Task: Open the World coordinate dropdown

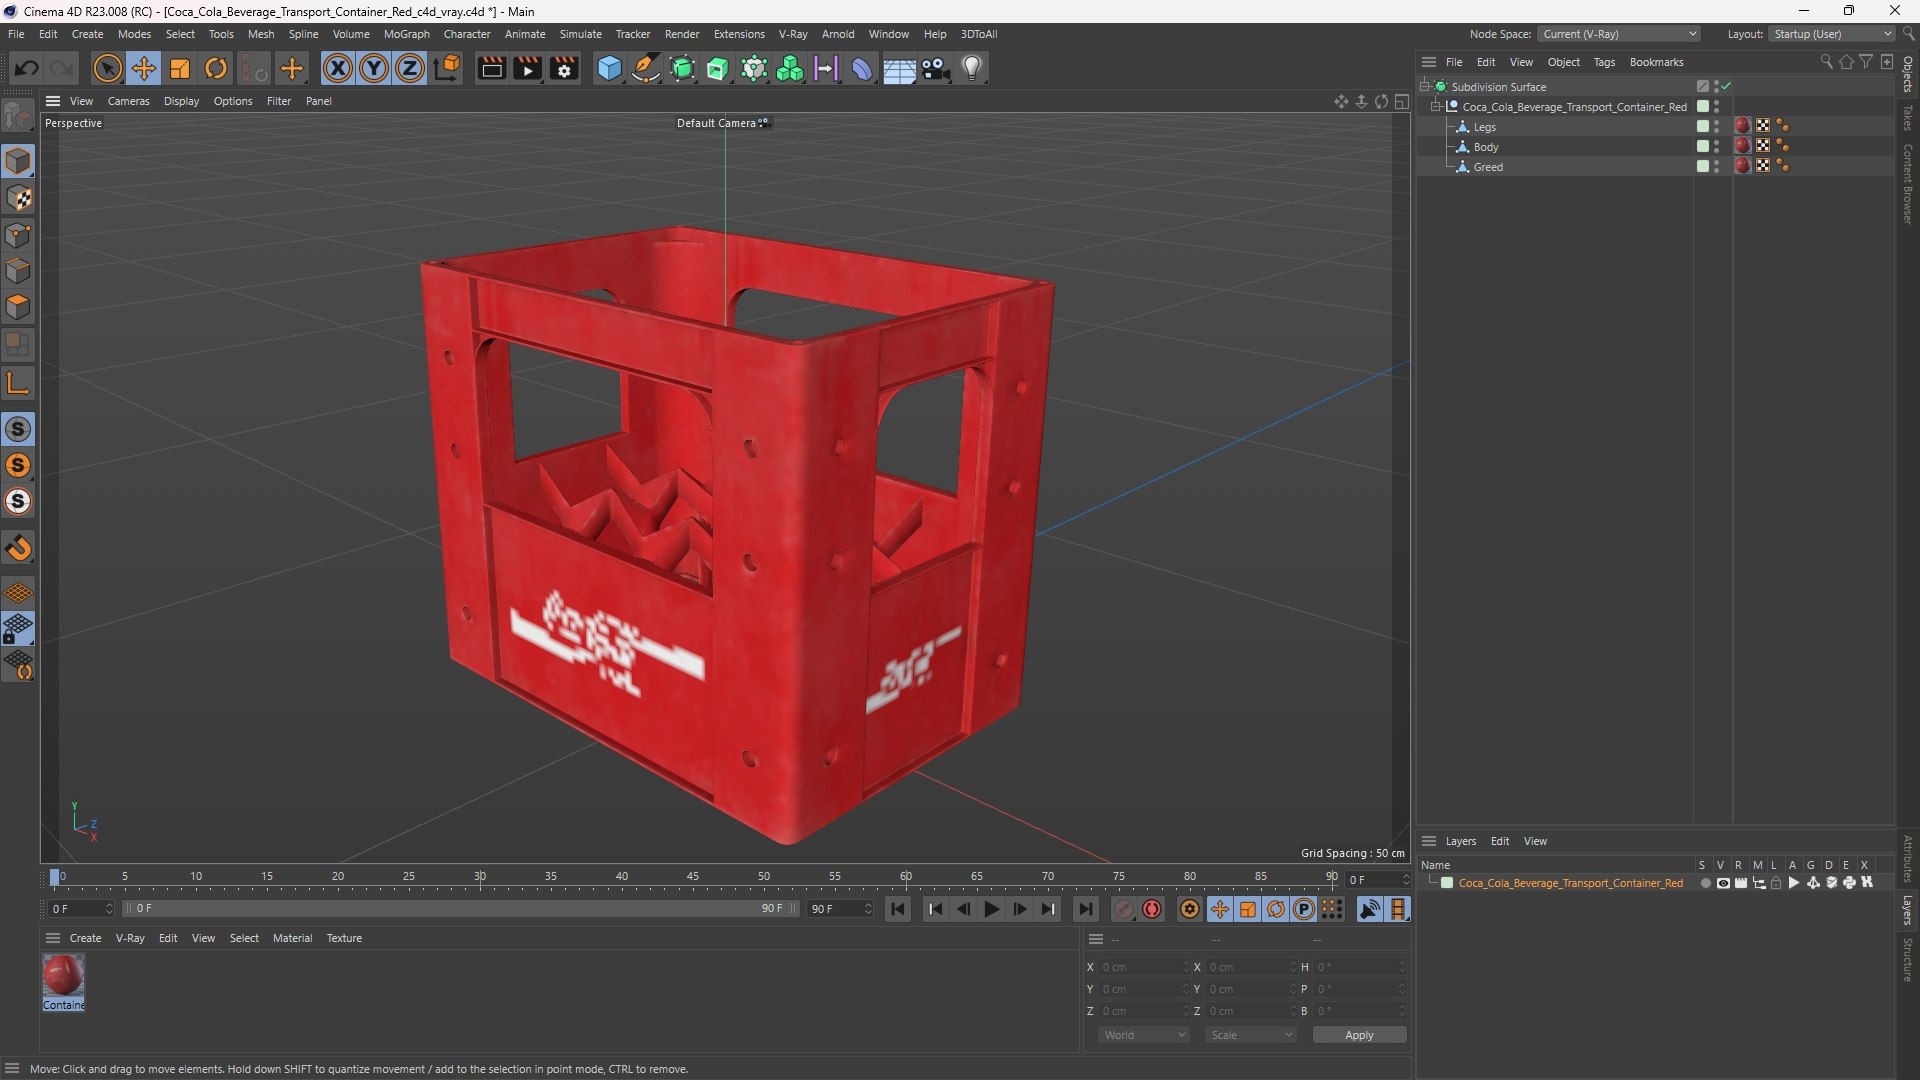Action: coord(1143,1035)
